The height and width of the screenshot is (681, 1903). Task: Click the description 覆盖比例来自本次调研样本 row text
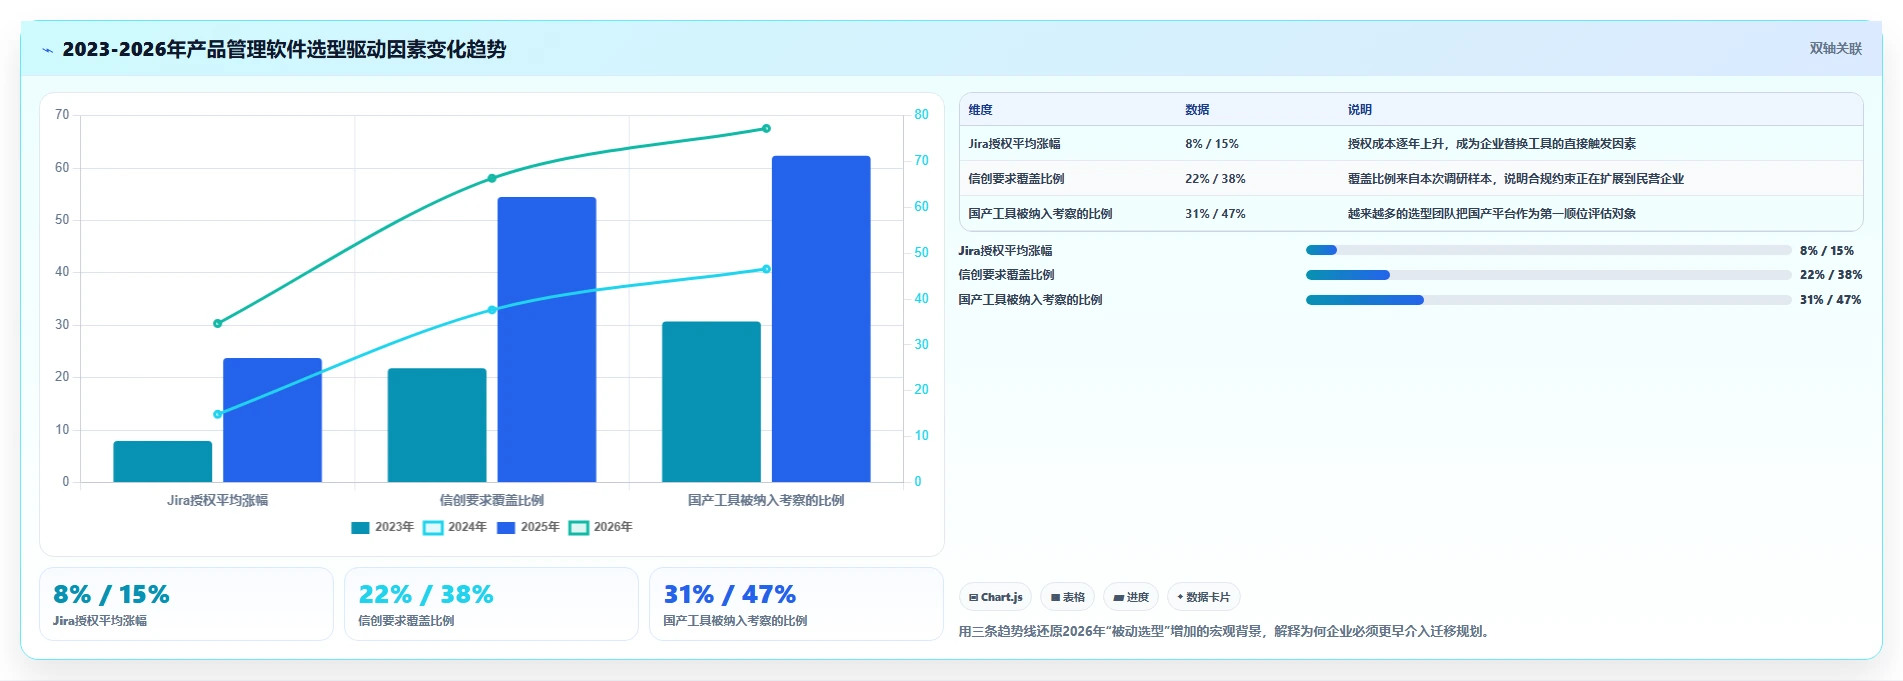click(1515, 179)
